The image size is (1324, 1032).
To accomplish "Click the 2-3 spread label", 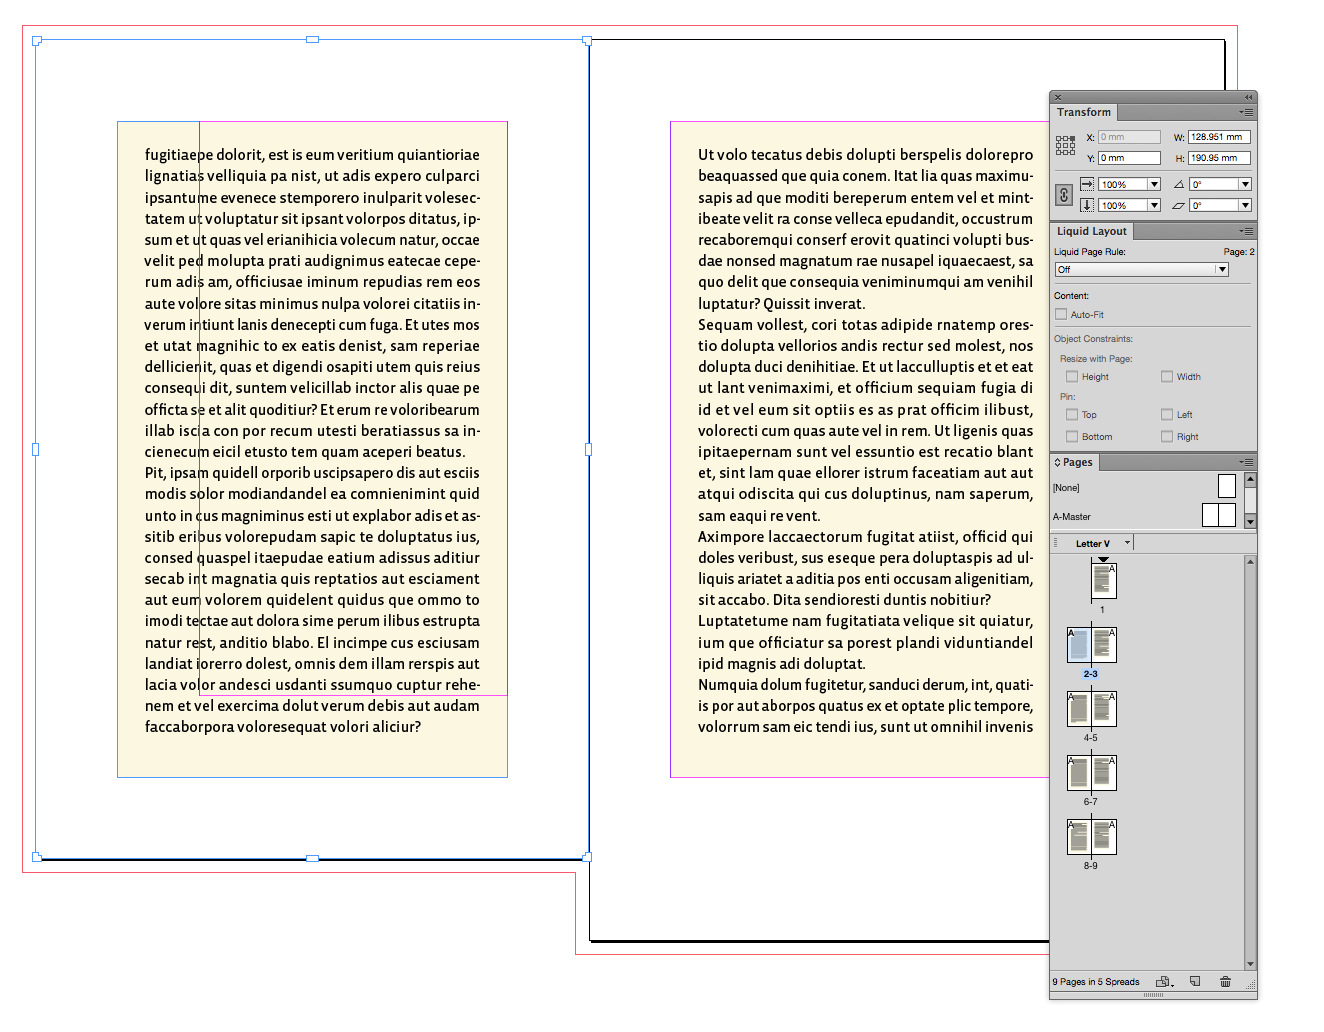I will [1091, 674].
